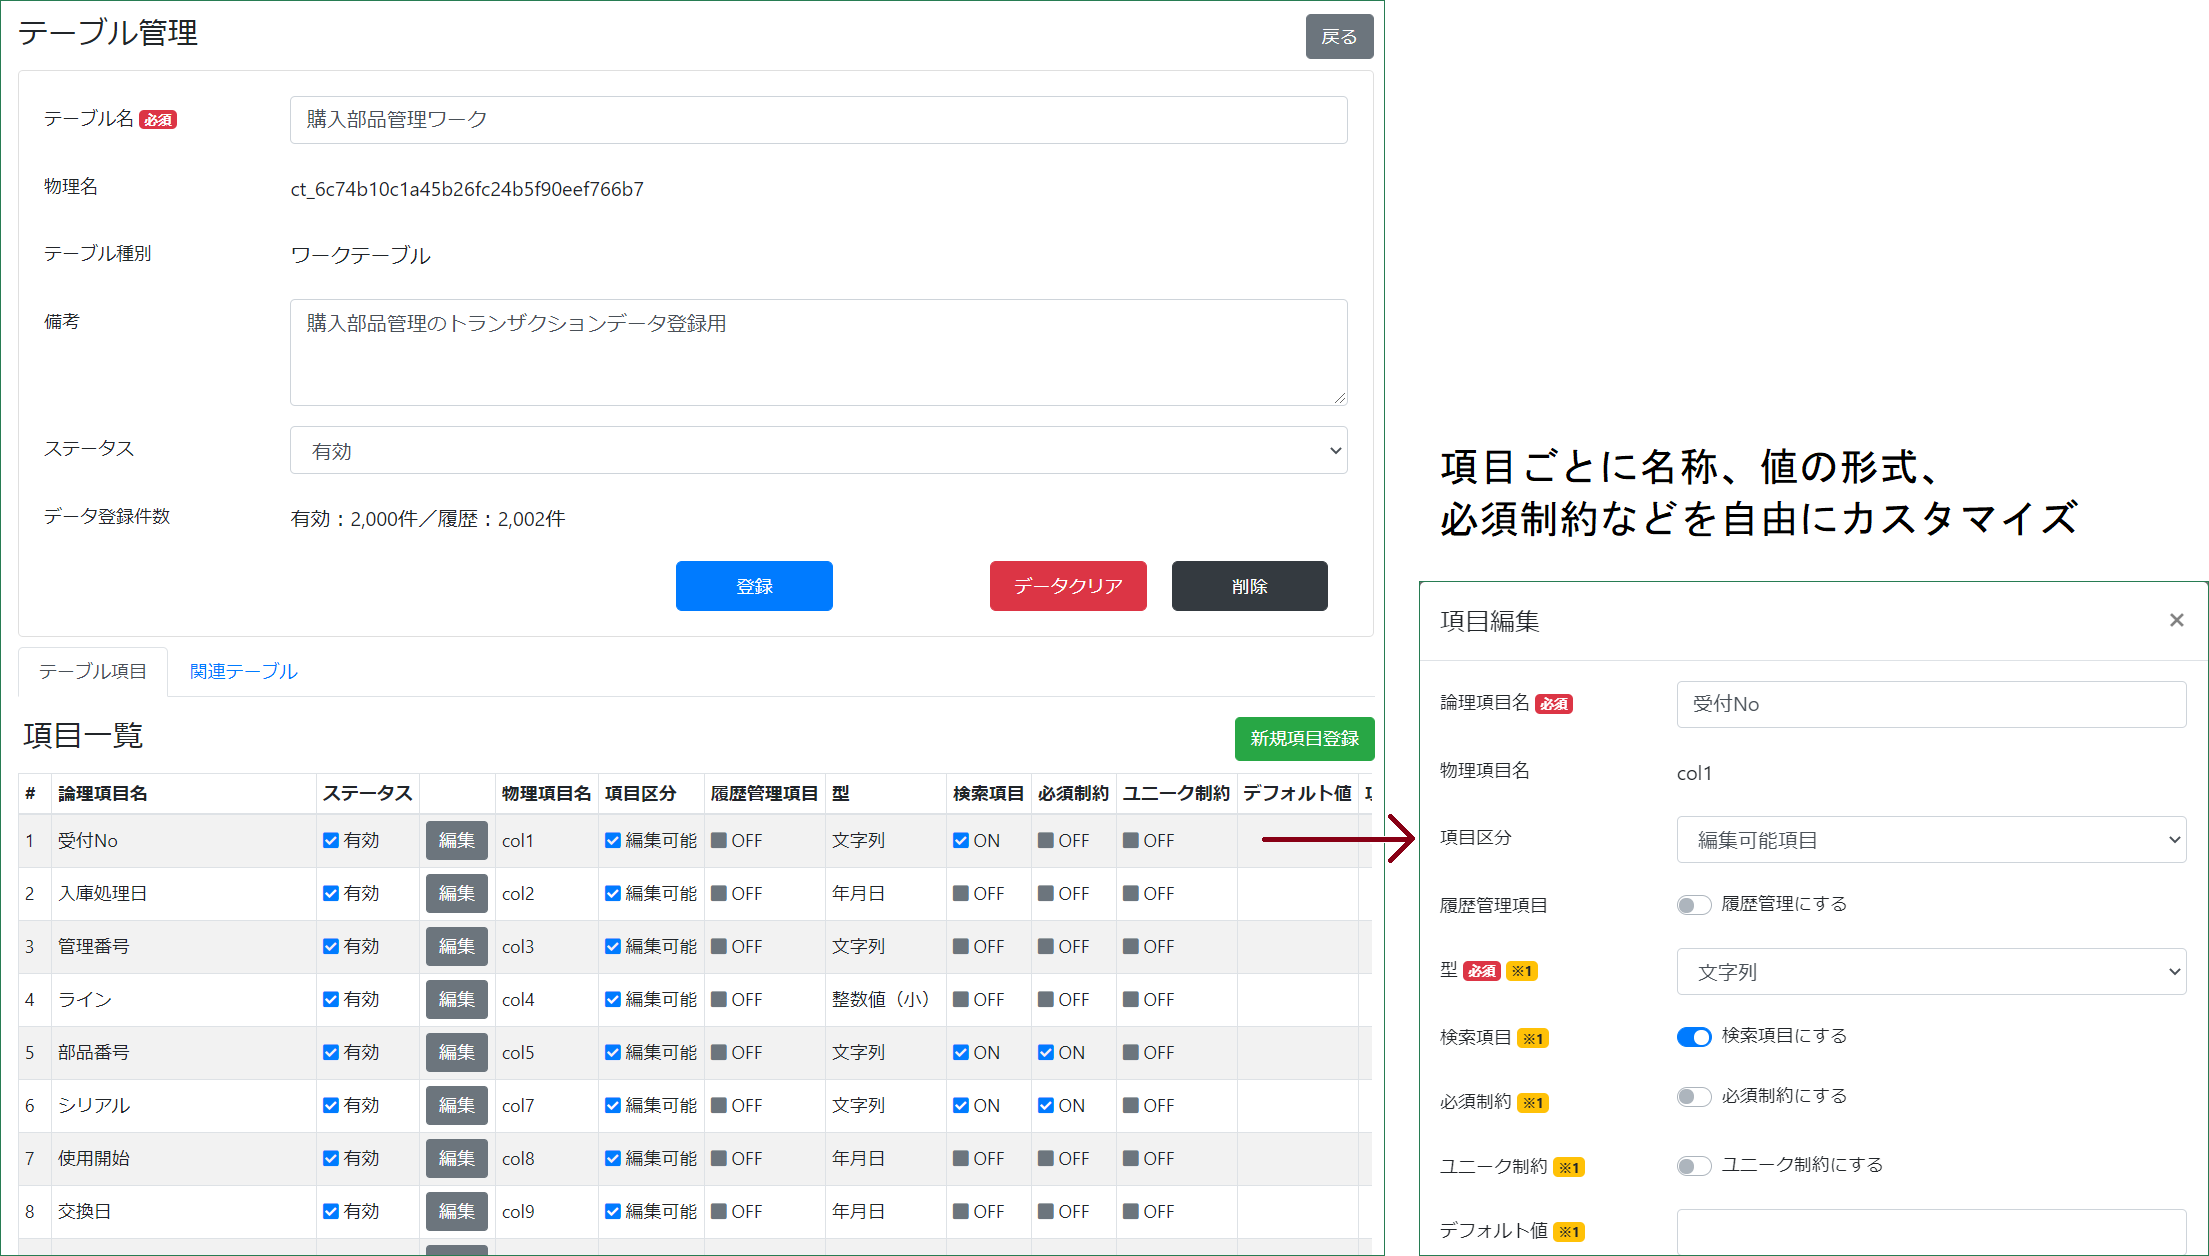
Task: Click 新規項目登録 green button
Action: point(1303,738)
